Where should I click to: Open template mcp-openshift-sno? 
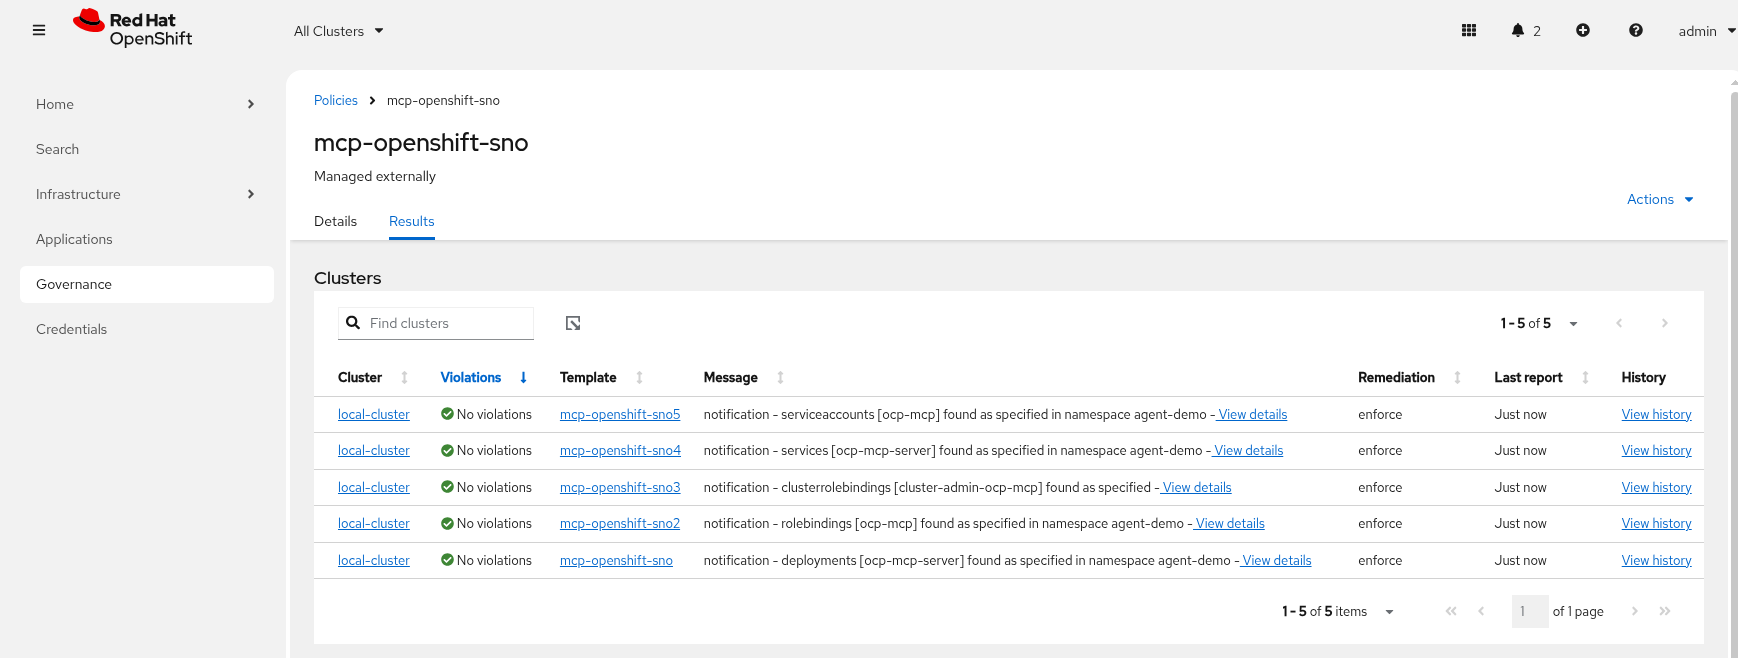pos(616,560)
